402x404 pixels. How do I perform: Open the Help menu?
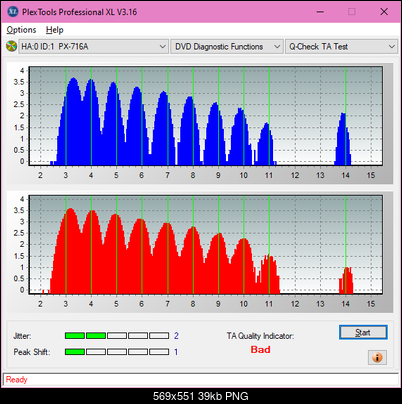pos(55,30)
